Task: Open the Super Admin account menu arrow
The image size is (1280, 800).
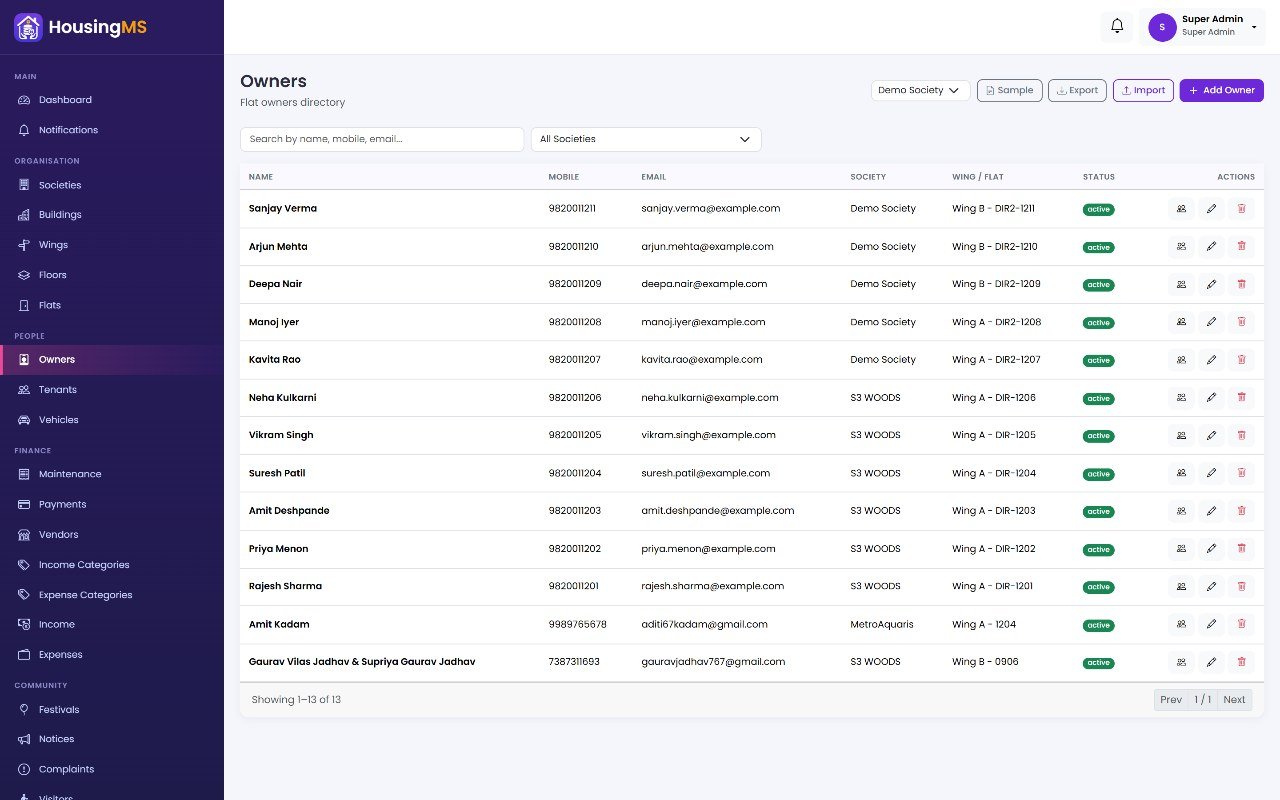Action: 1254,27
